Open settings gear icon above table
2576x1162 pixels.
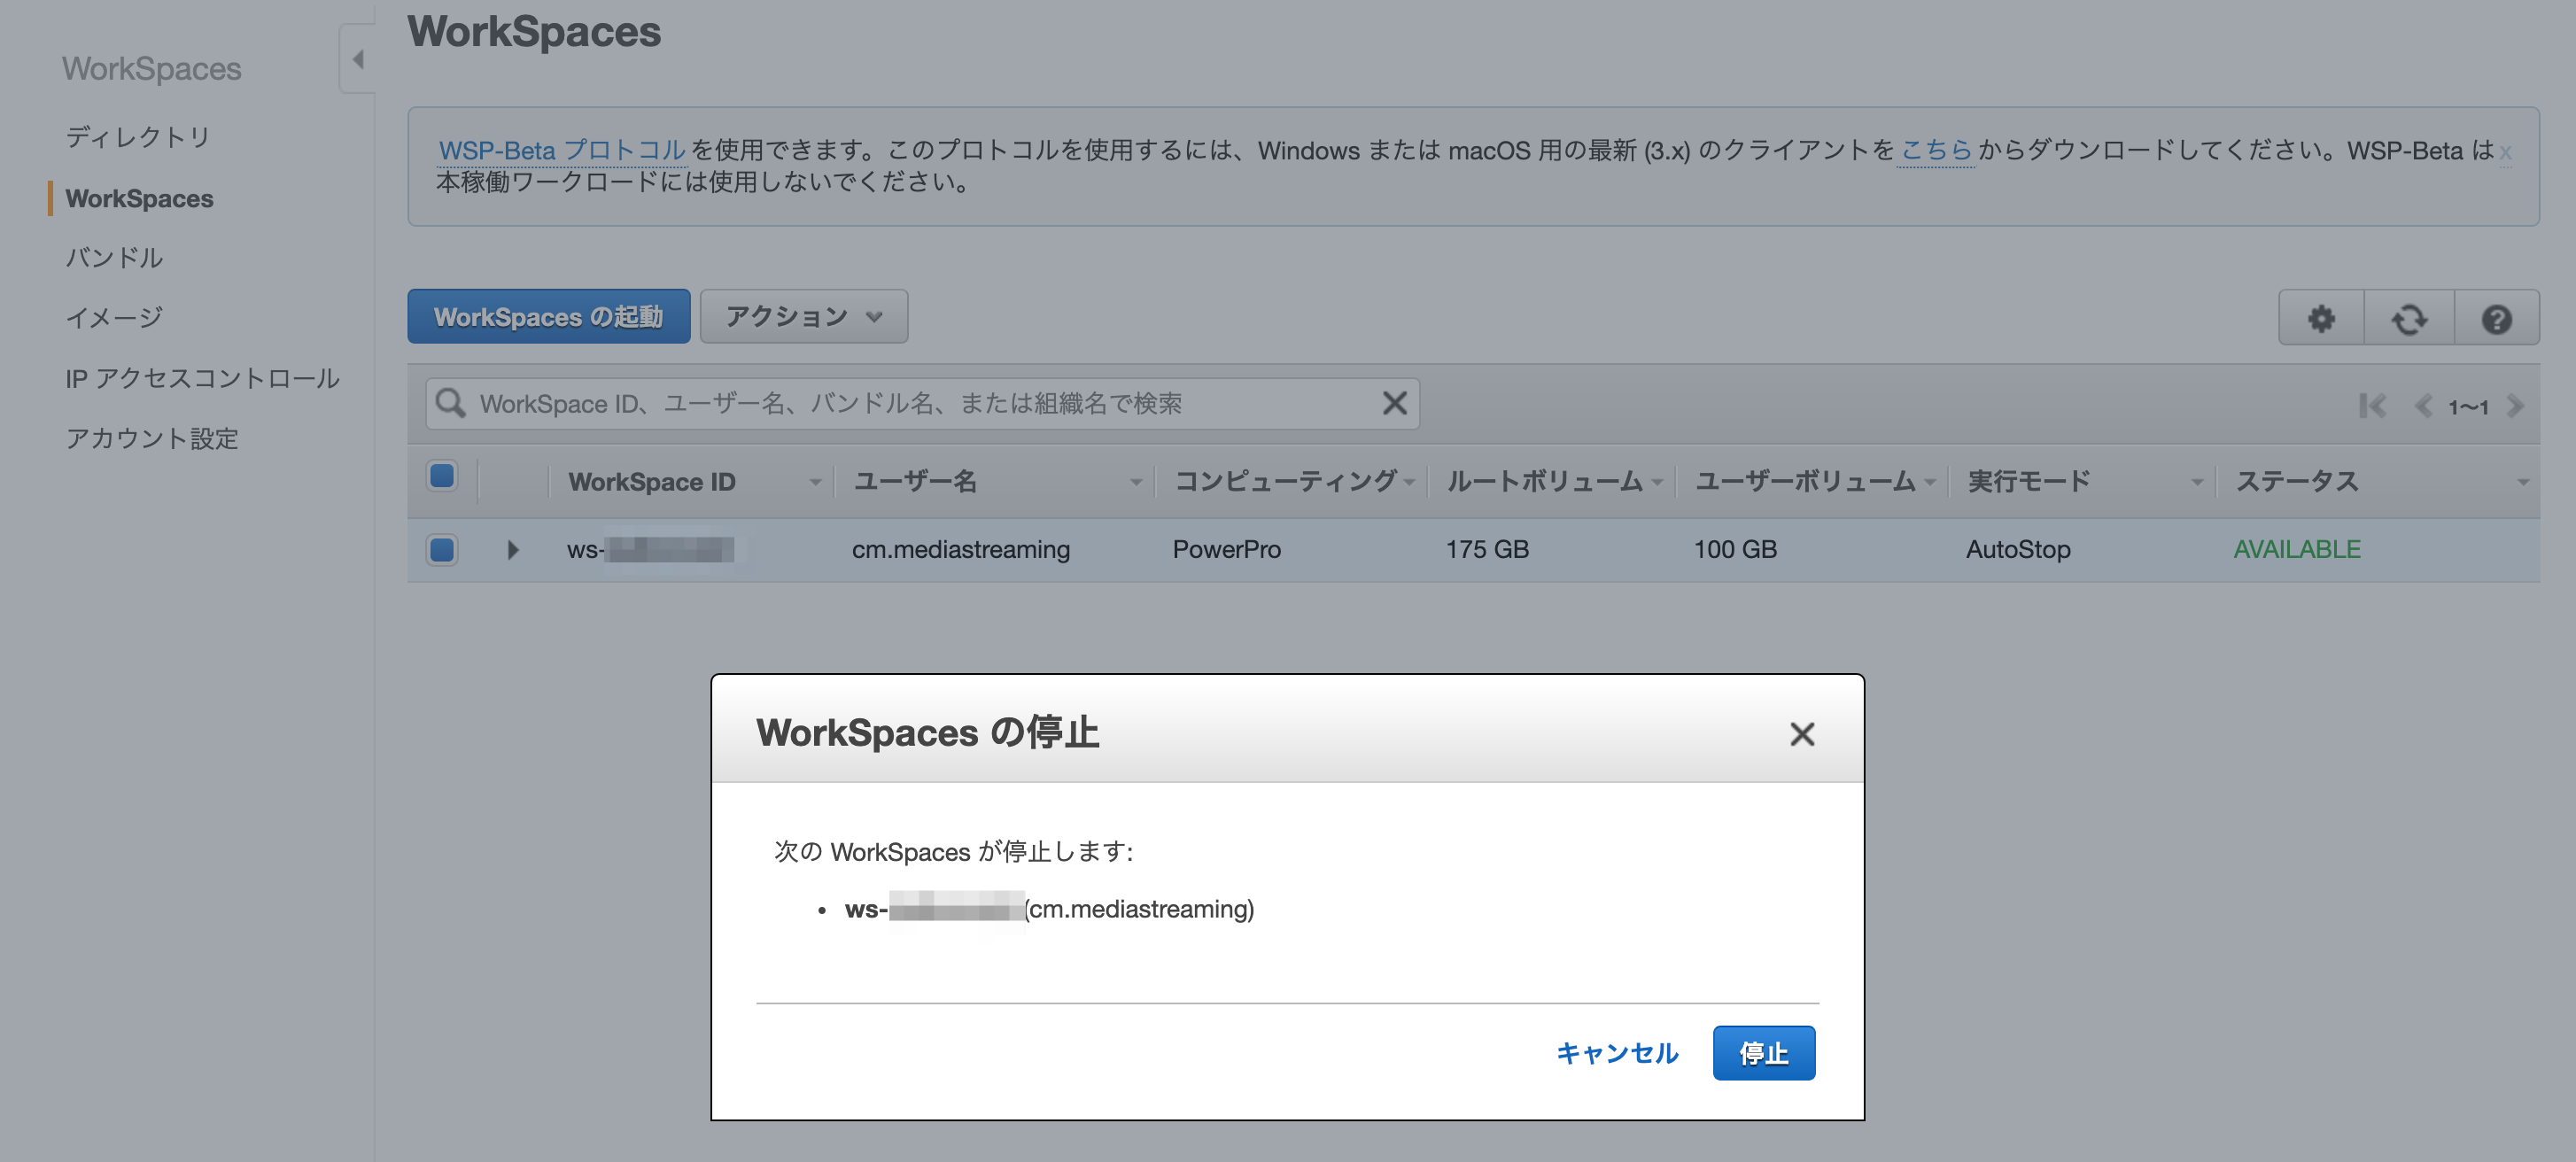pos(2321,318)
